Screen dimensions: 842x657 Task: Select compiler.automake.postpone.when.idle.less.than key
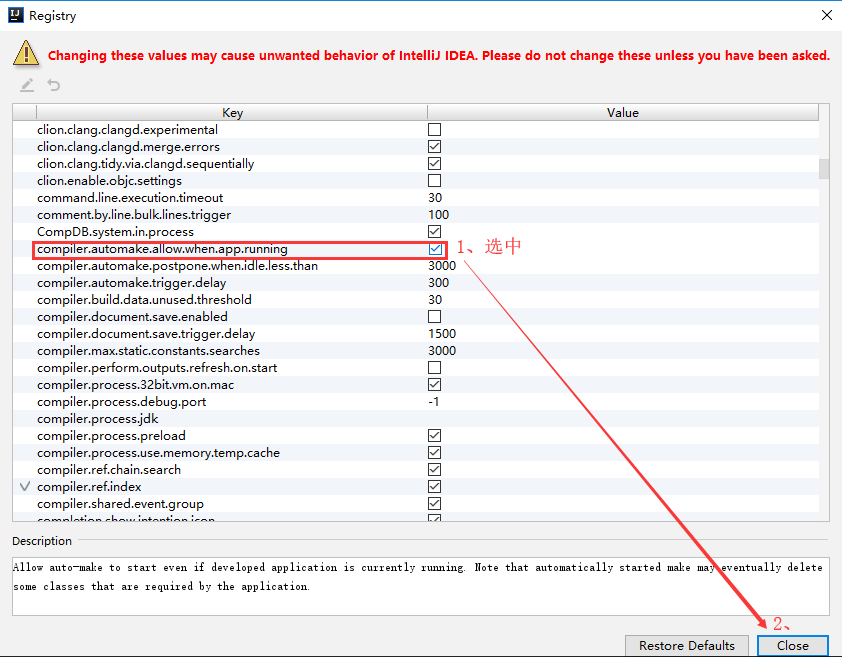tap(177, 266)
